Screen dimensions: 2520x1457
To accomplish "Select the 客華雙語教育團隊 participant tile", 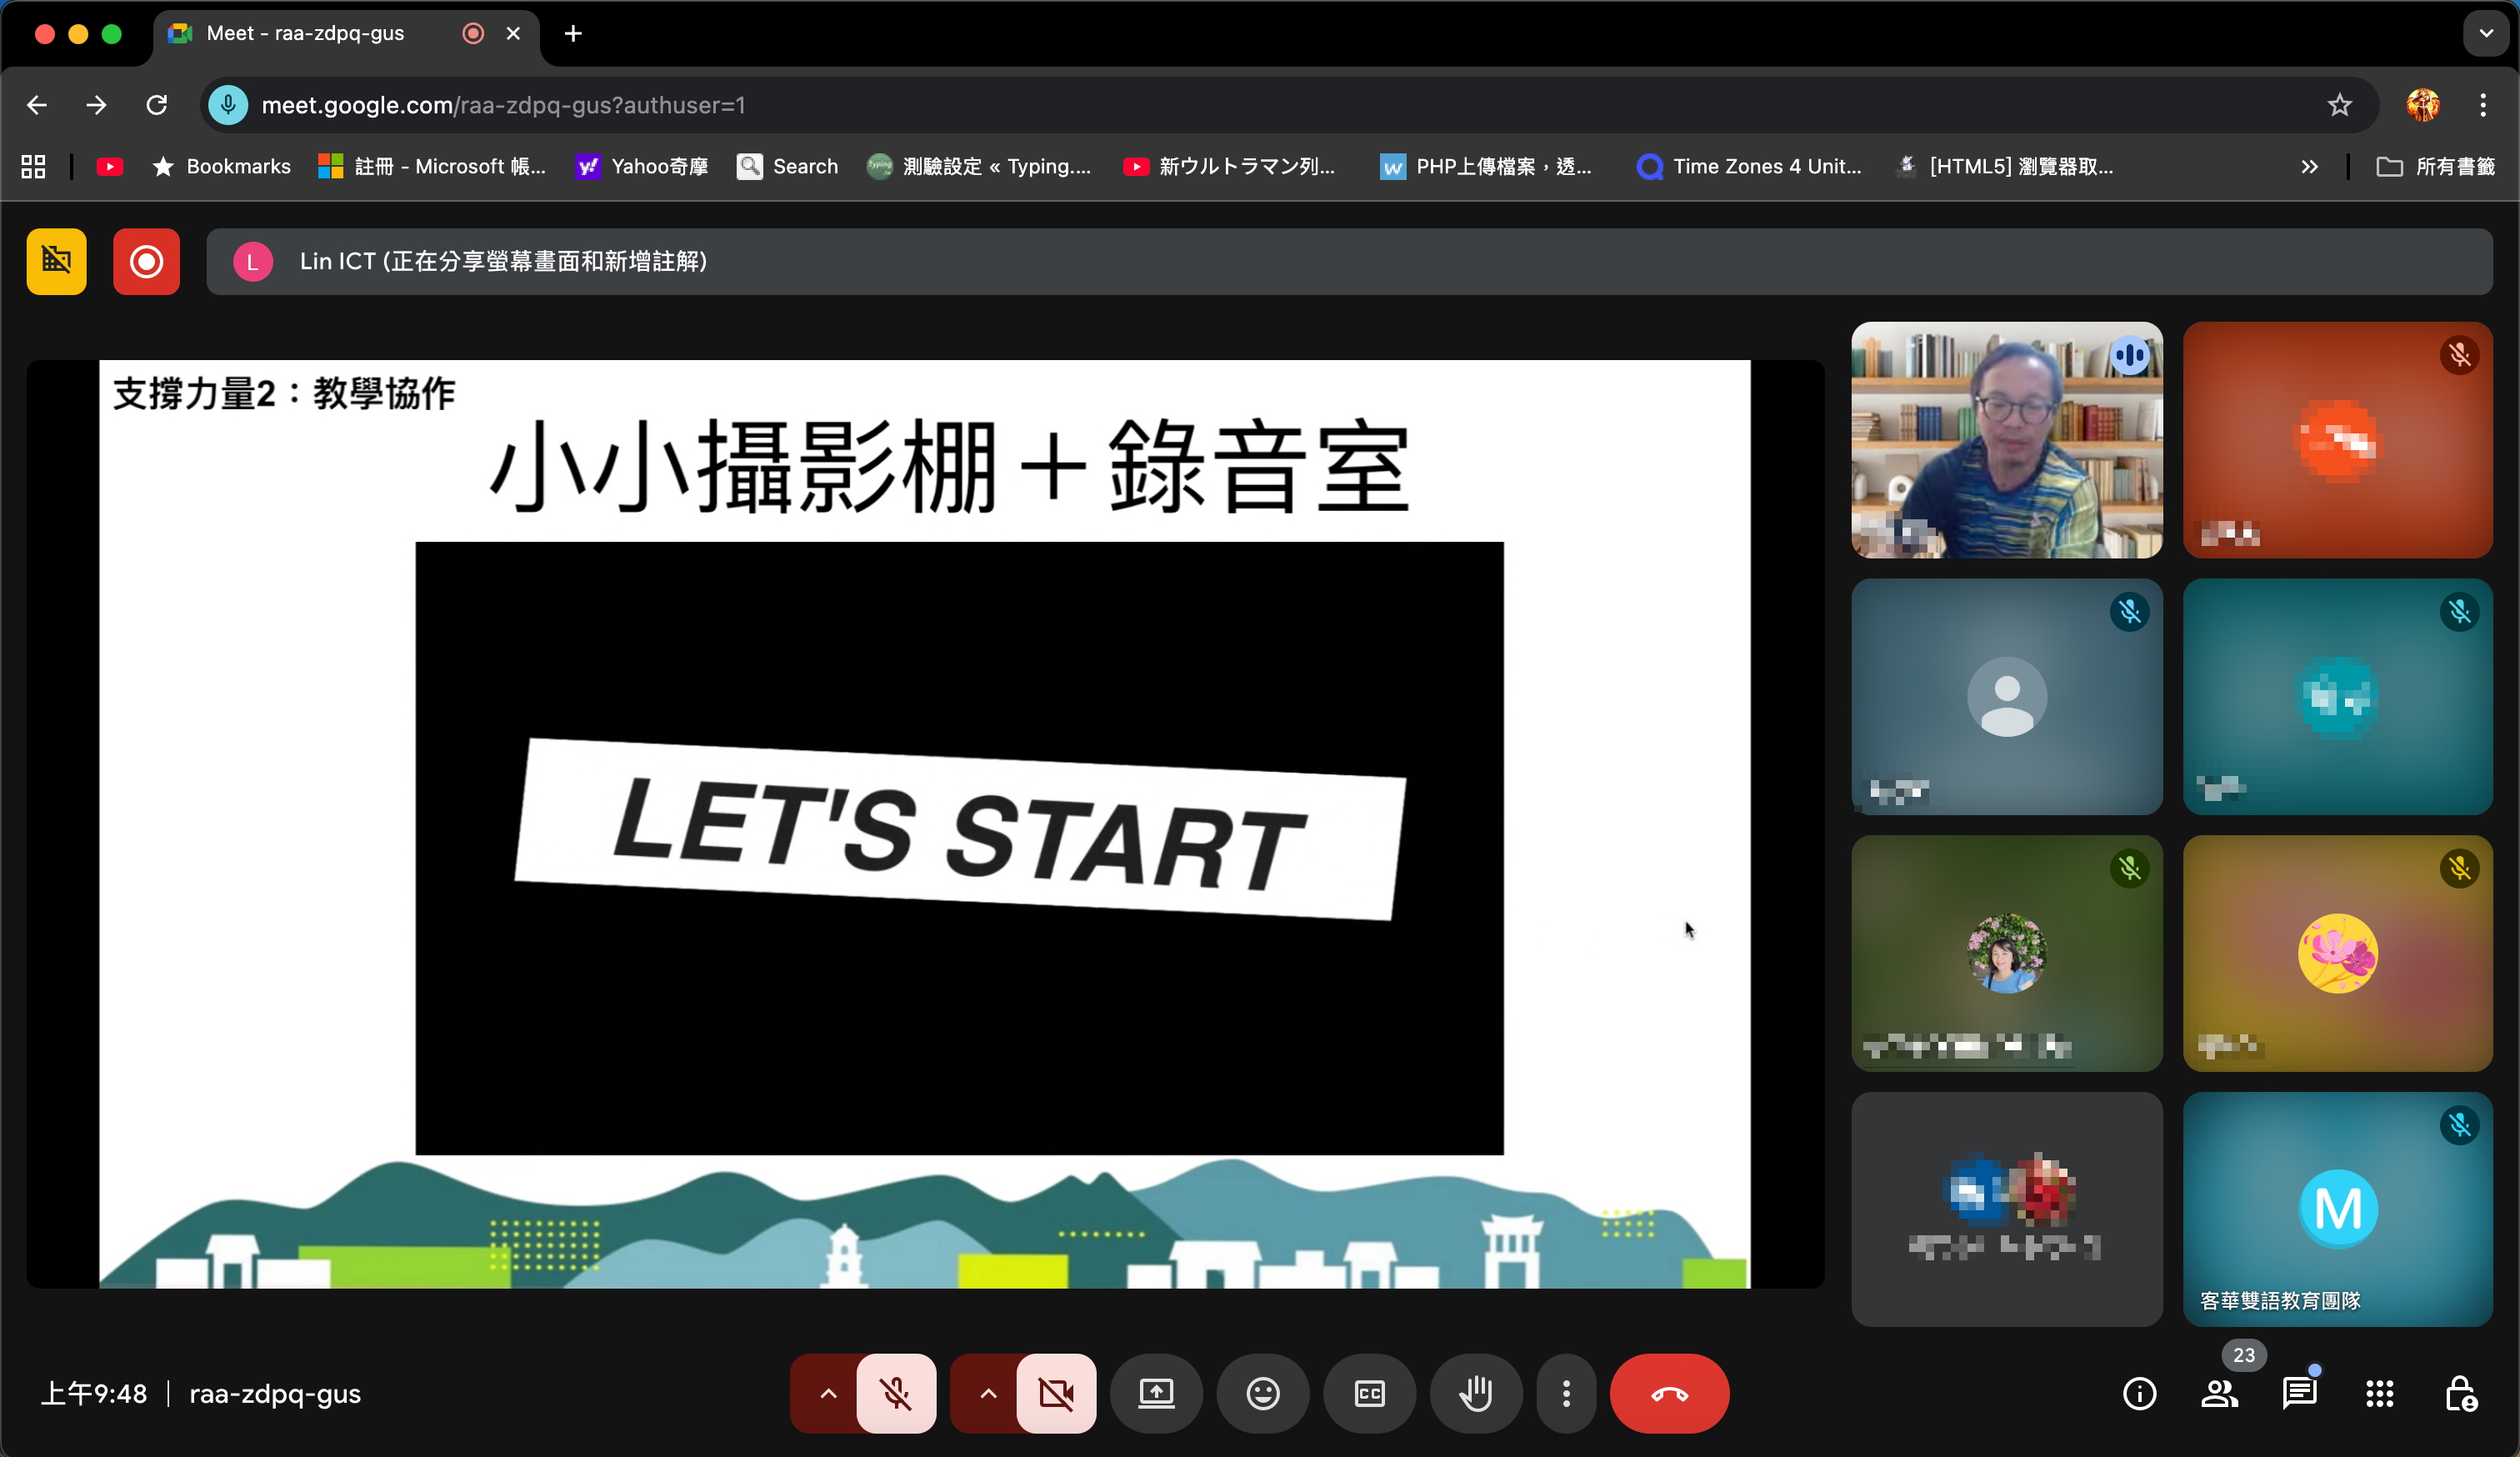I will [x=2337, y=1210].
